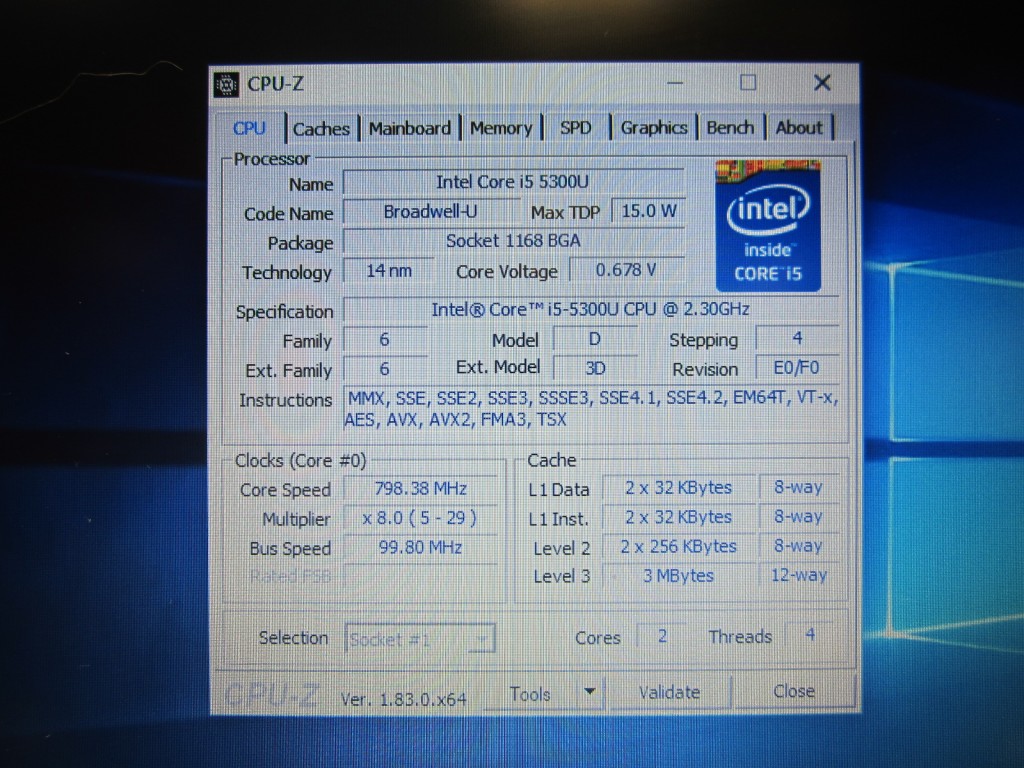The image size is (1024, 768).
Task: Expand the Tools dropdown arrow
Action: [x=590, y=692]
